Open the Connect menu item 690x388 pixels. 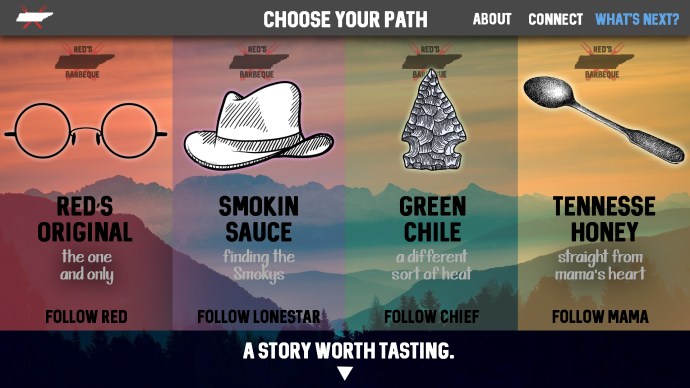(555, 19)
